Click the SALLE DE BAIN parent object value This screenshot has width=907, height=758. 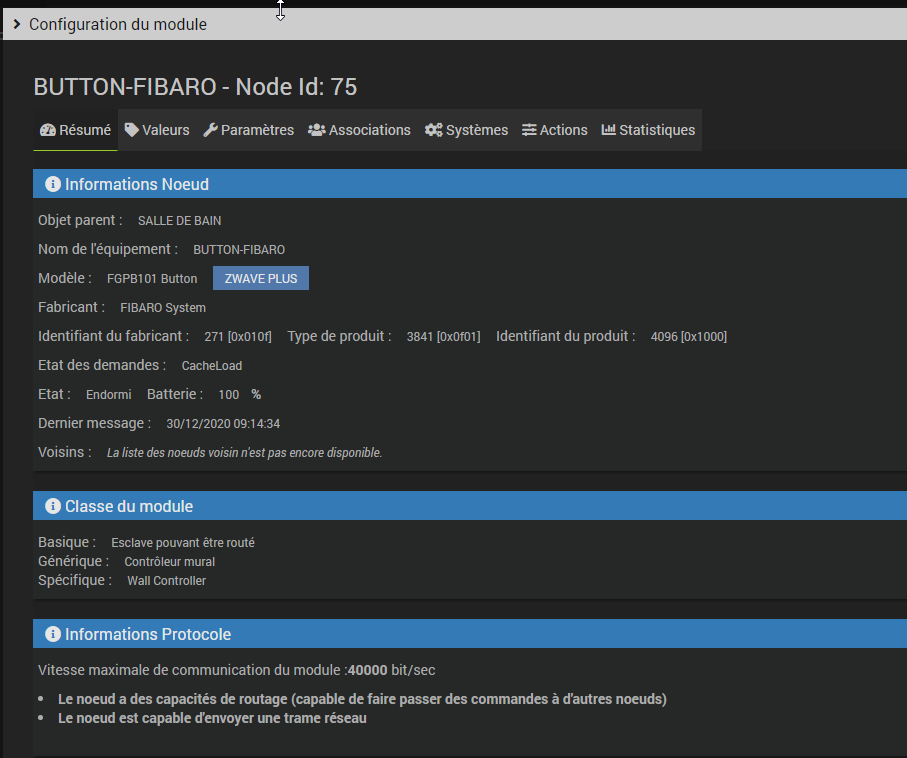[x=179, y=221]
